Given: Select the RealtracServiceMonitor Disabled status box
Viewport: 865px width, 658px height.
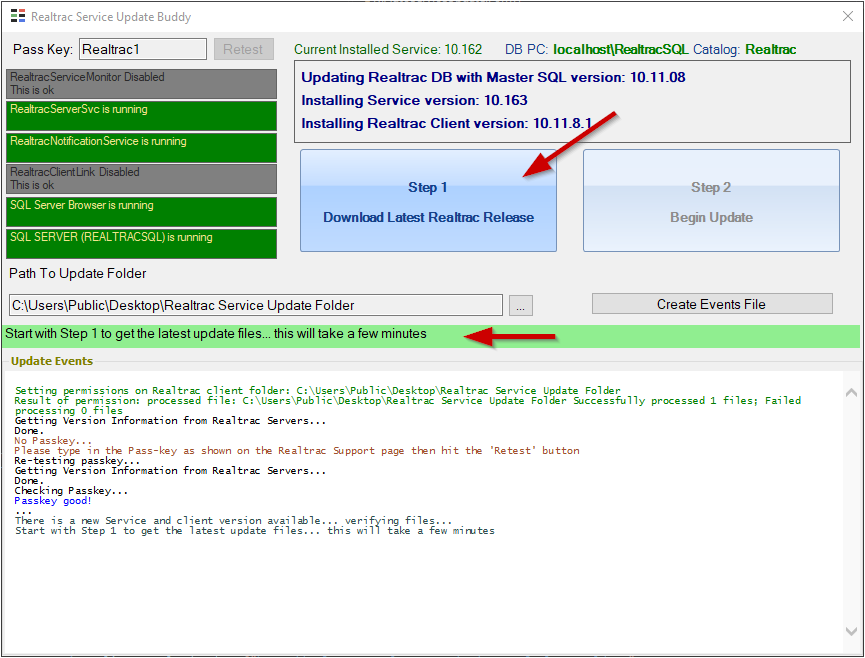Looking at the screenshot, I should coord(141,83).
